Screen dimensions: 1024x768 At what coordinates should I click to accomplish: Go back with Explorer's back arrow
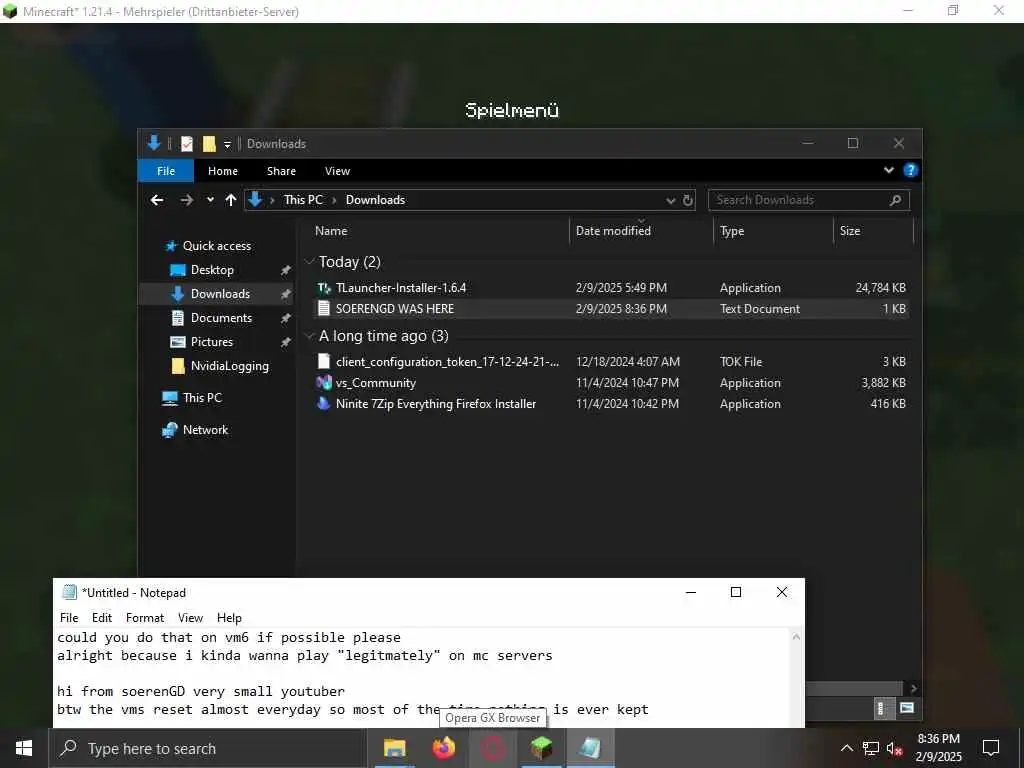coord(157,200)
